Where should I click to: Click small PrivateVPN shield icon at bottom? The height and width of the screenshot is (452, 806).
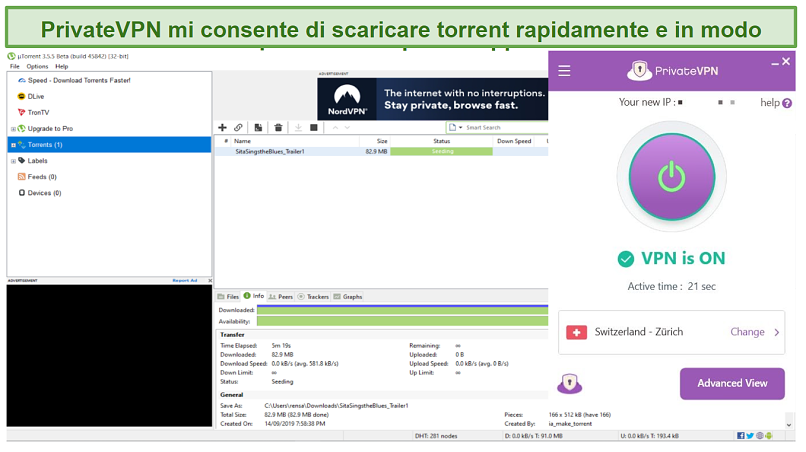click(570, 383)
